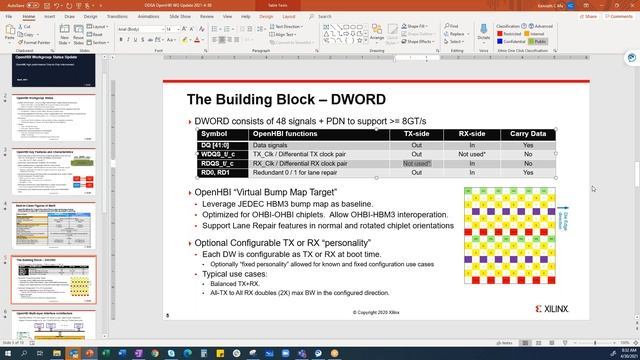This screenshot has height=360, width=640.
Task: Save the presentation from Quick Access toolbar
Action: coord(47,6)
